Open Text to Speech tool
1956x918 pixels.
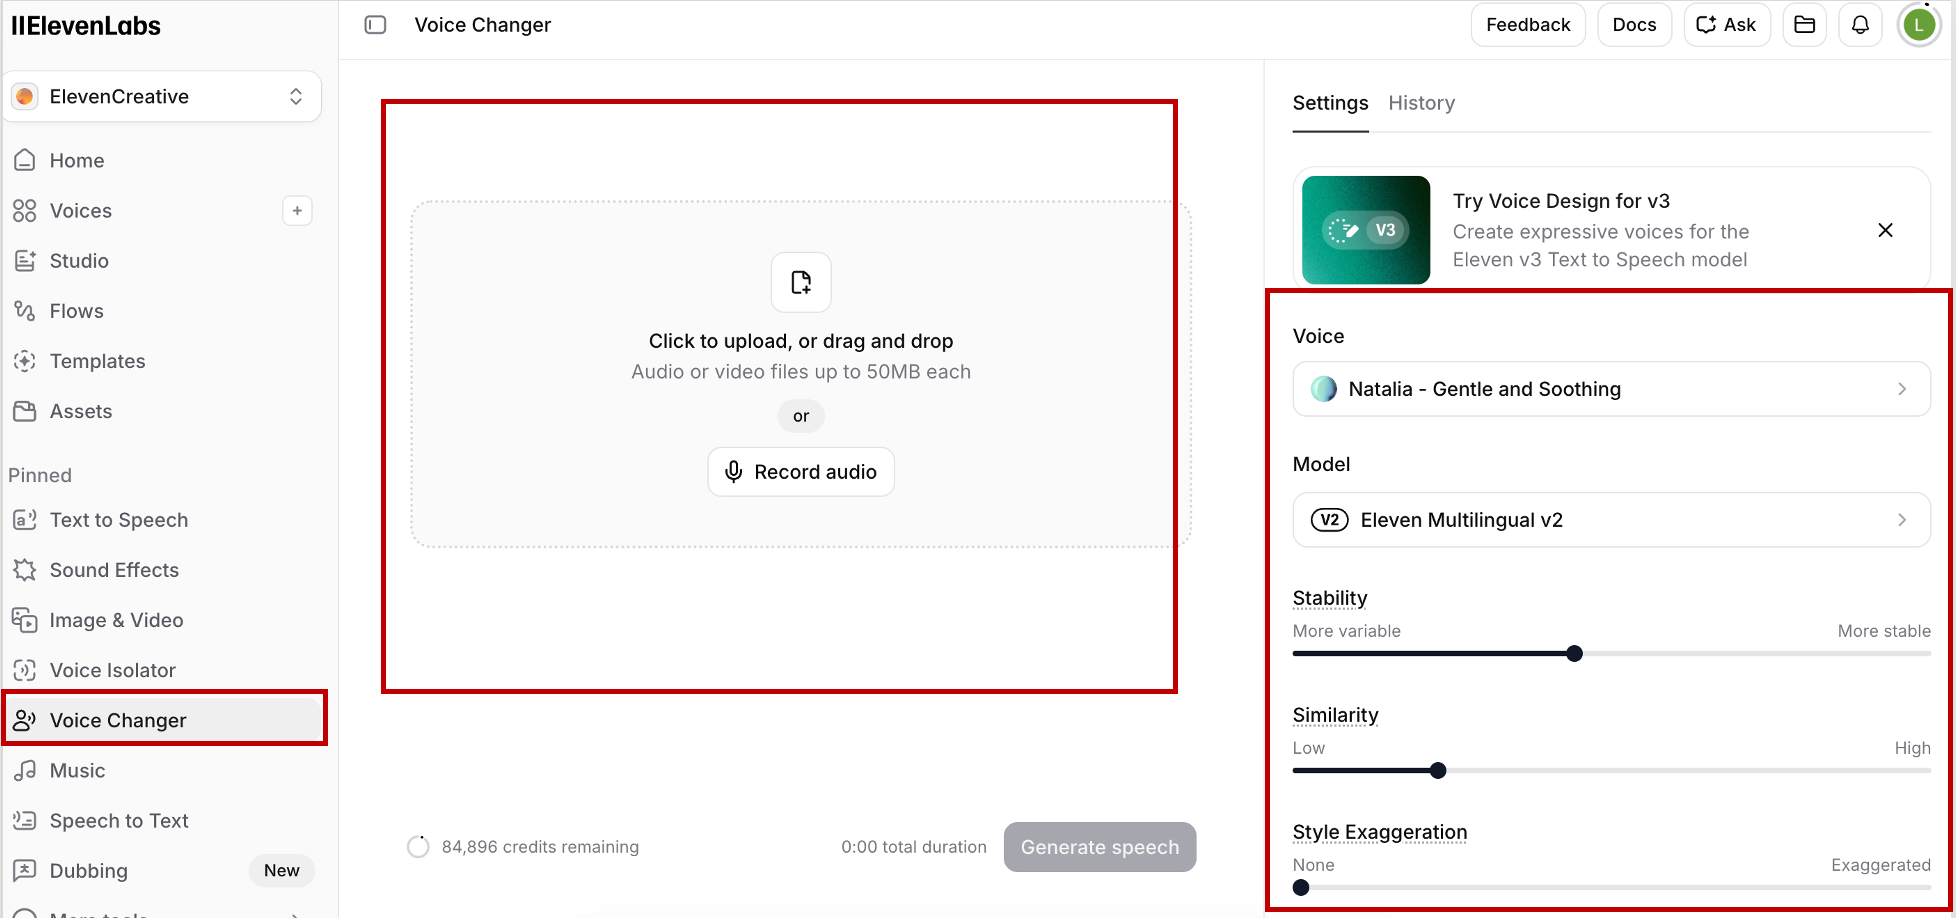[x=118, y=520]
